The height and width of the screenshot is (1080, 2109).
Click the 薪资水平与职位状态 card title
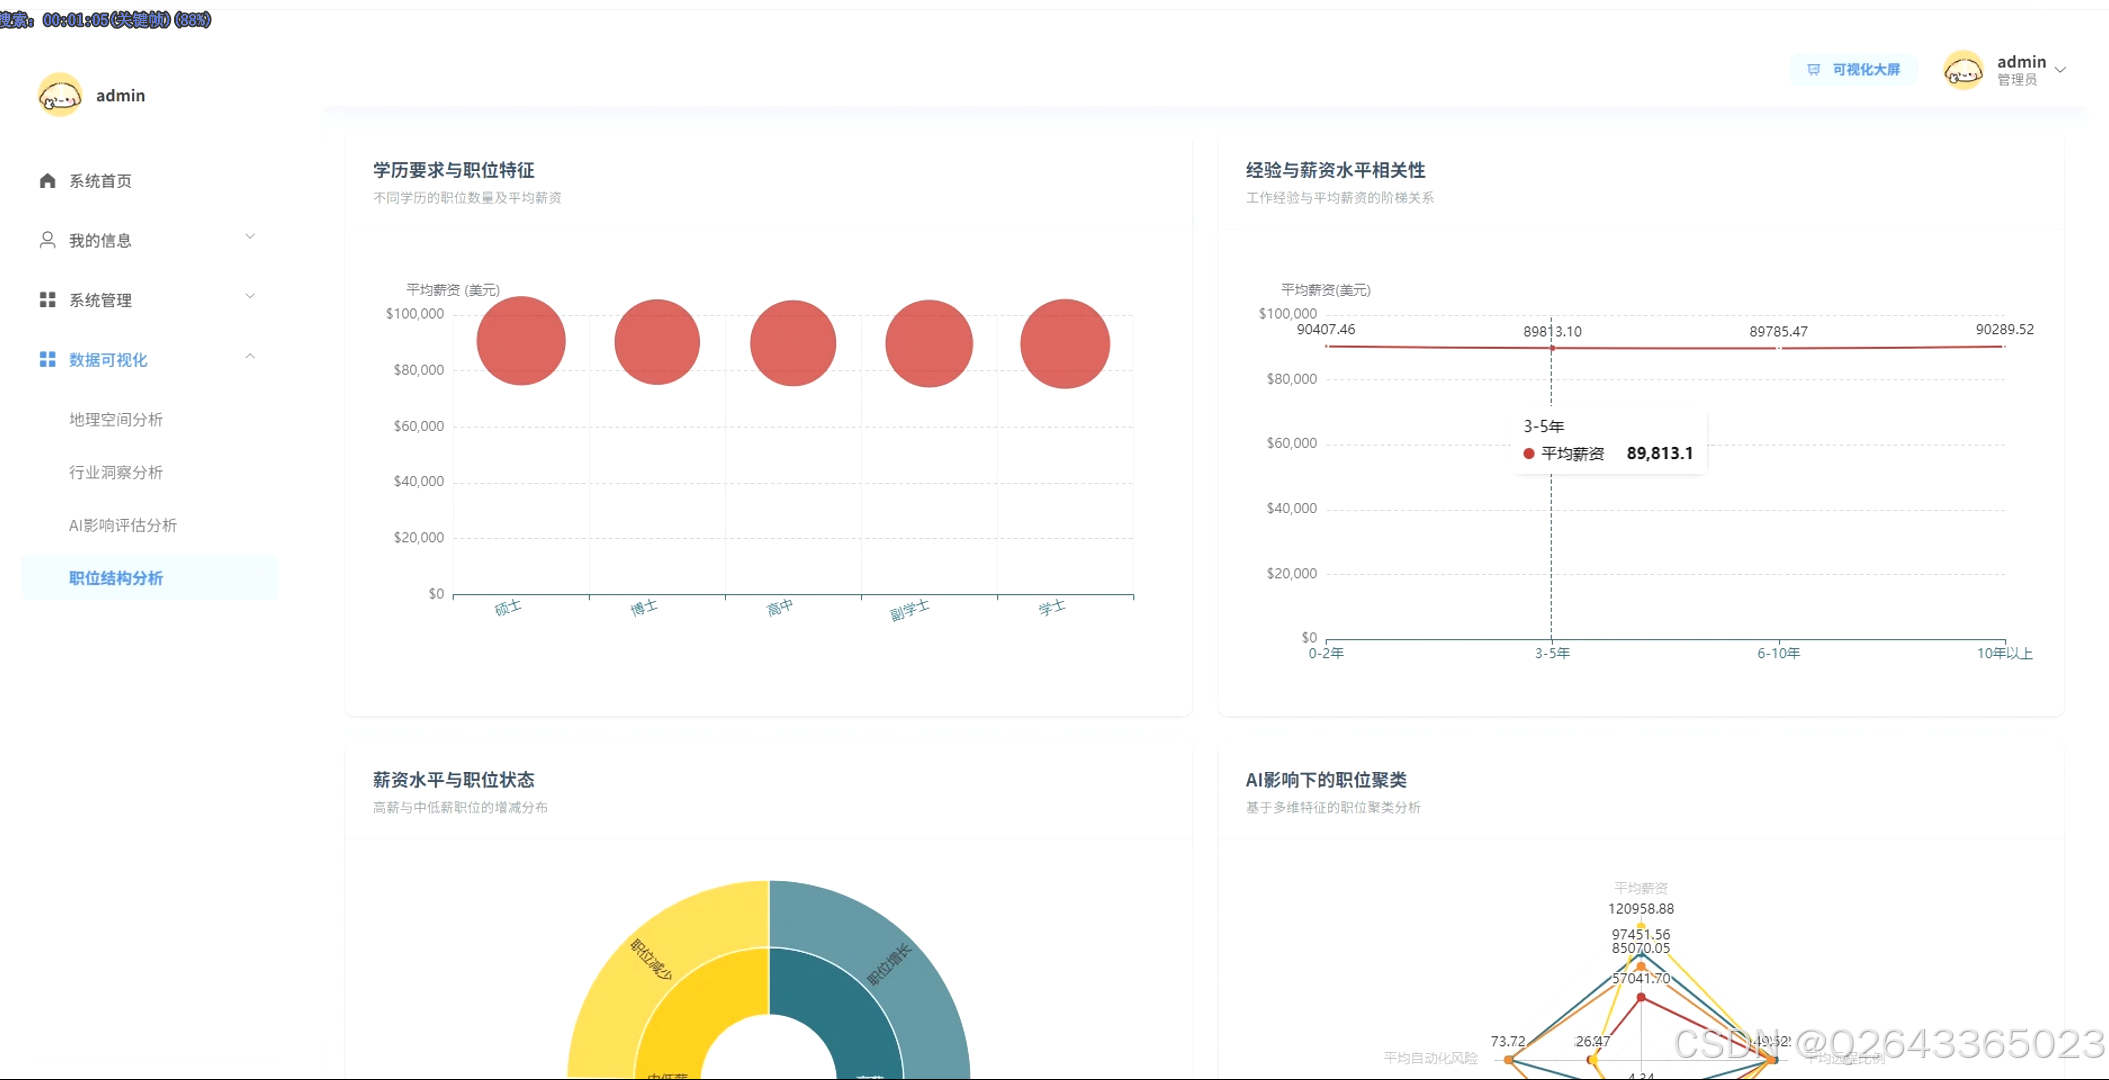click(454, 780)
